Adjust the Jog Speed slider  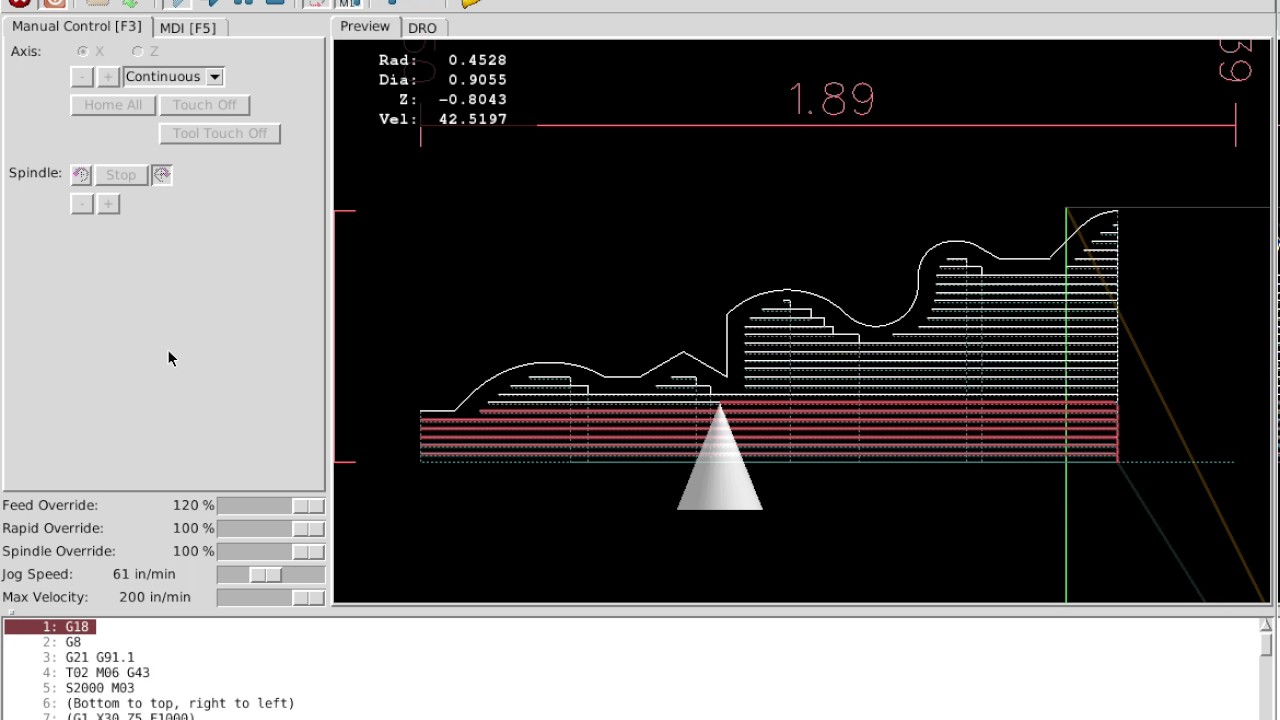coord(271,575)
